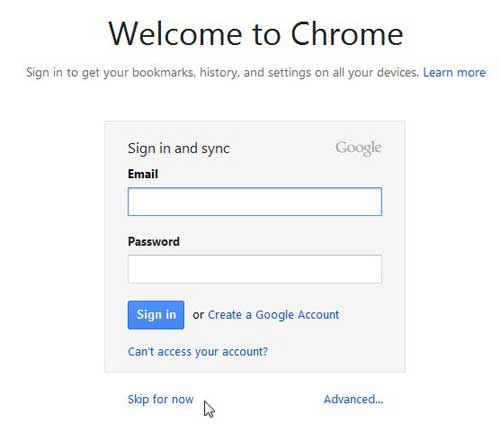Click the blue Sign in button
Screen dimensions: 500x442
point(156,315)
